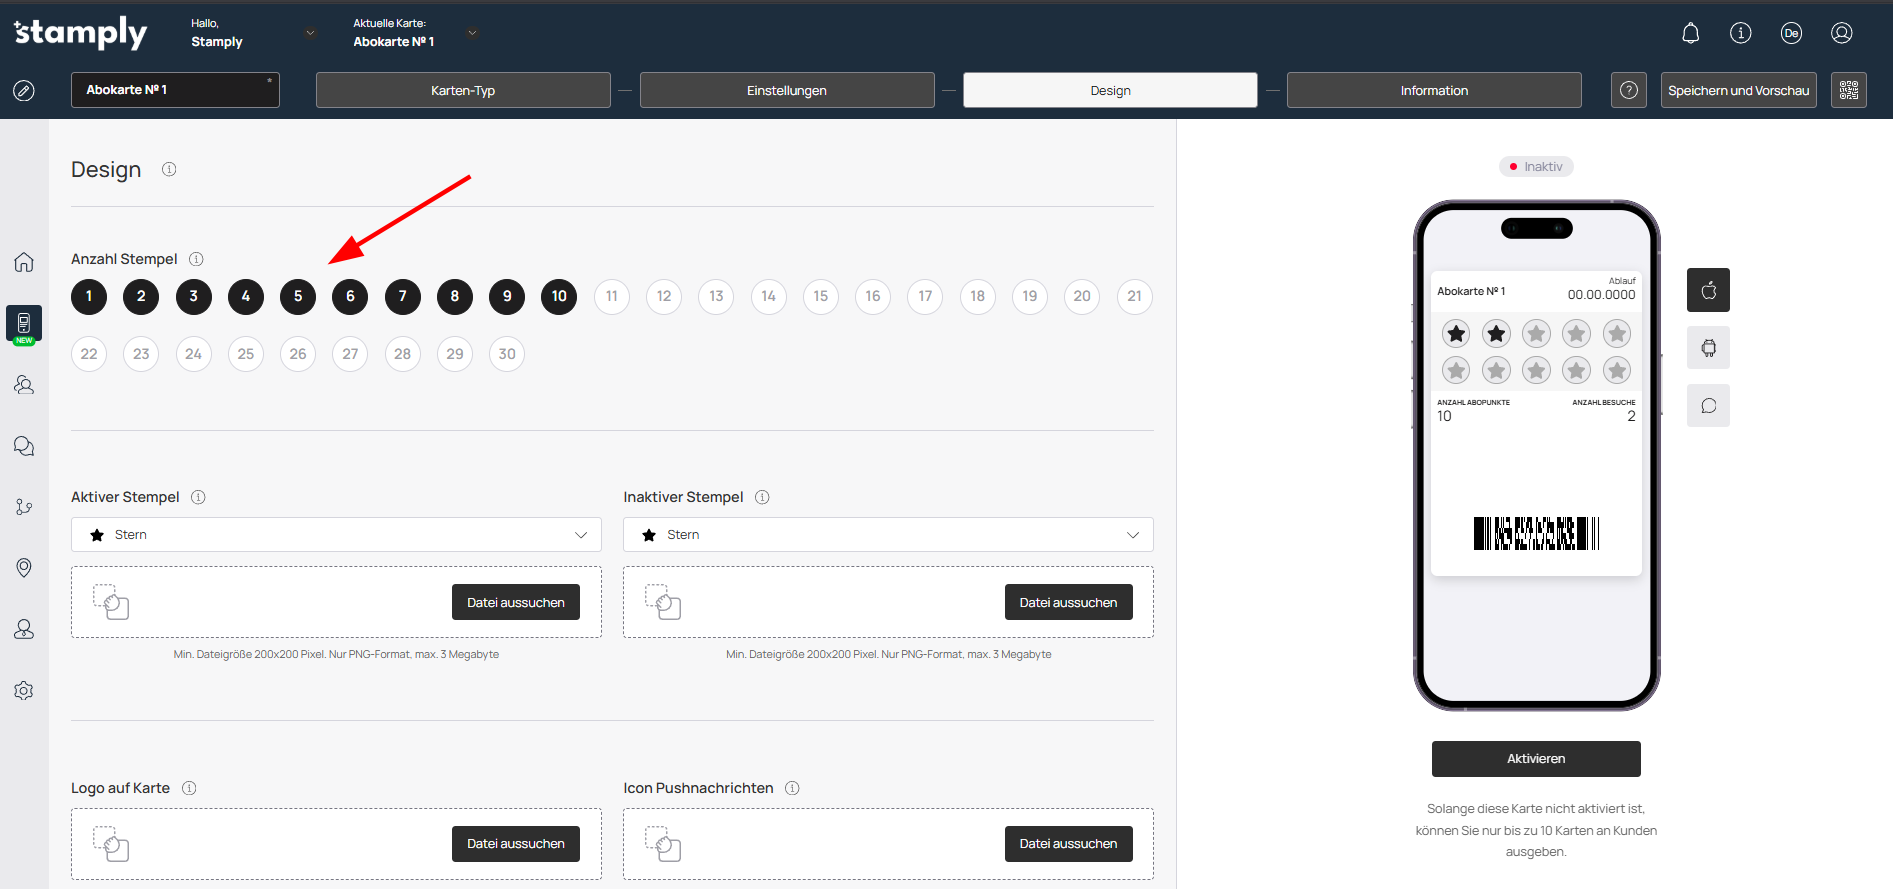Go to the Einstellungen tab
Screen dimensions: 1893x889
[787, 90]
